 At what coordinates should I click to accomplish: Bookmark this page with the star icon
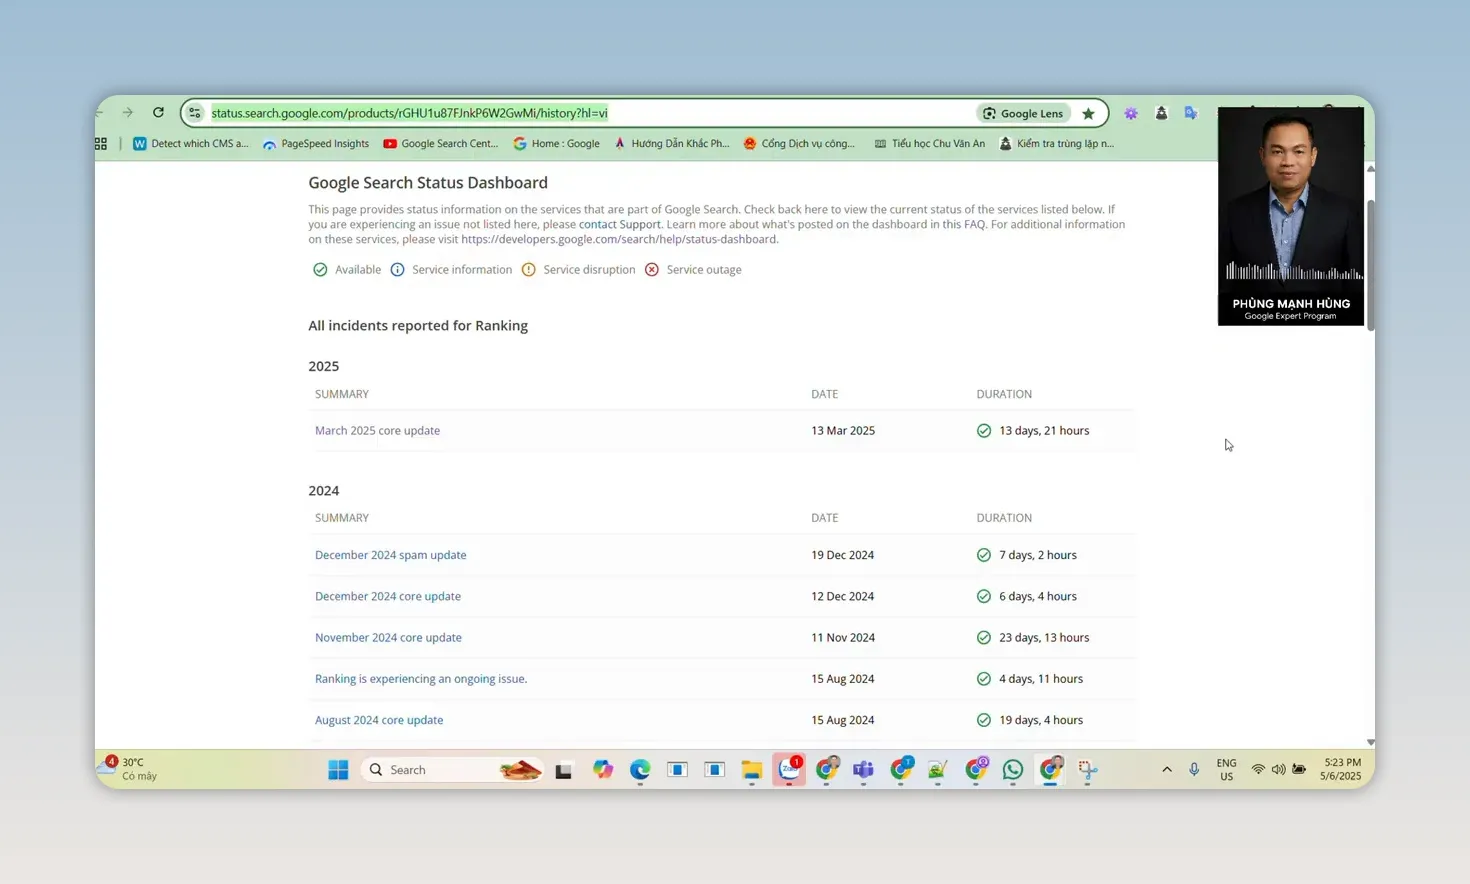(1088, 113)
